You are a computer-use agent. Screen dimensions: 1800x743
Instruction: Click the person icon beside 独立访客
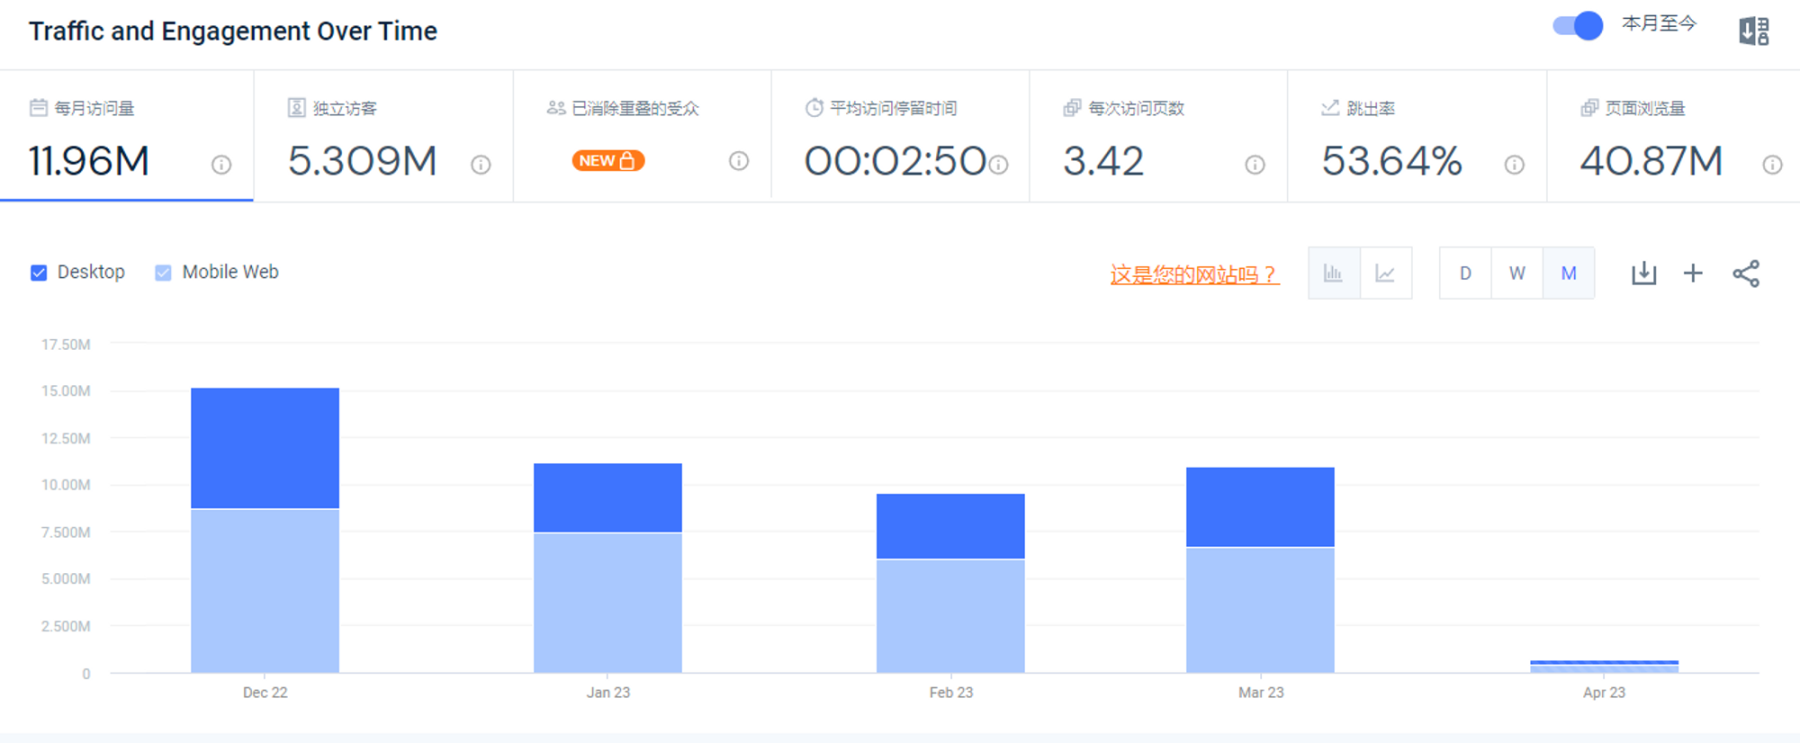(296, 108)
